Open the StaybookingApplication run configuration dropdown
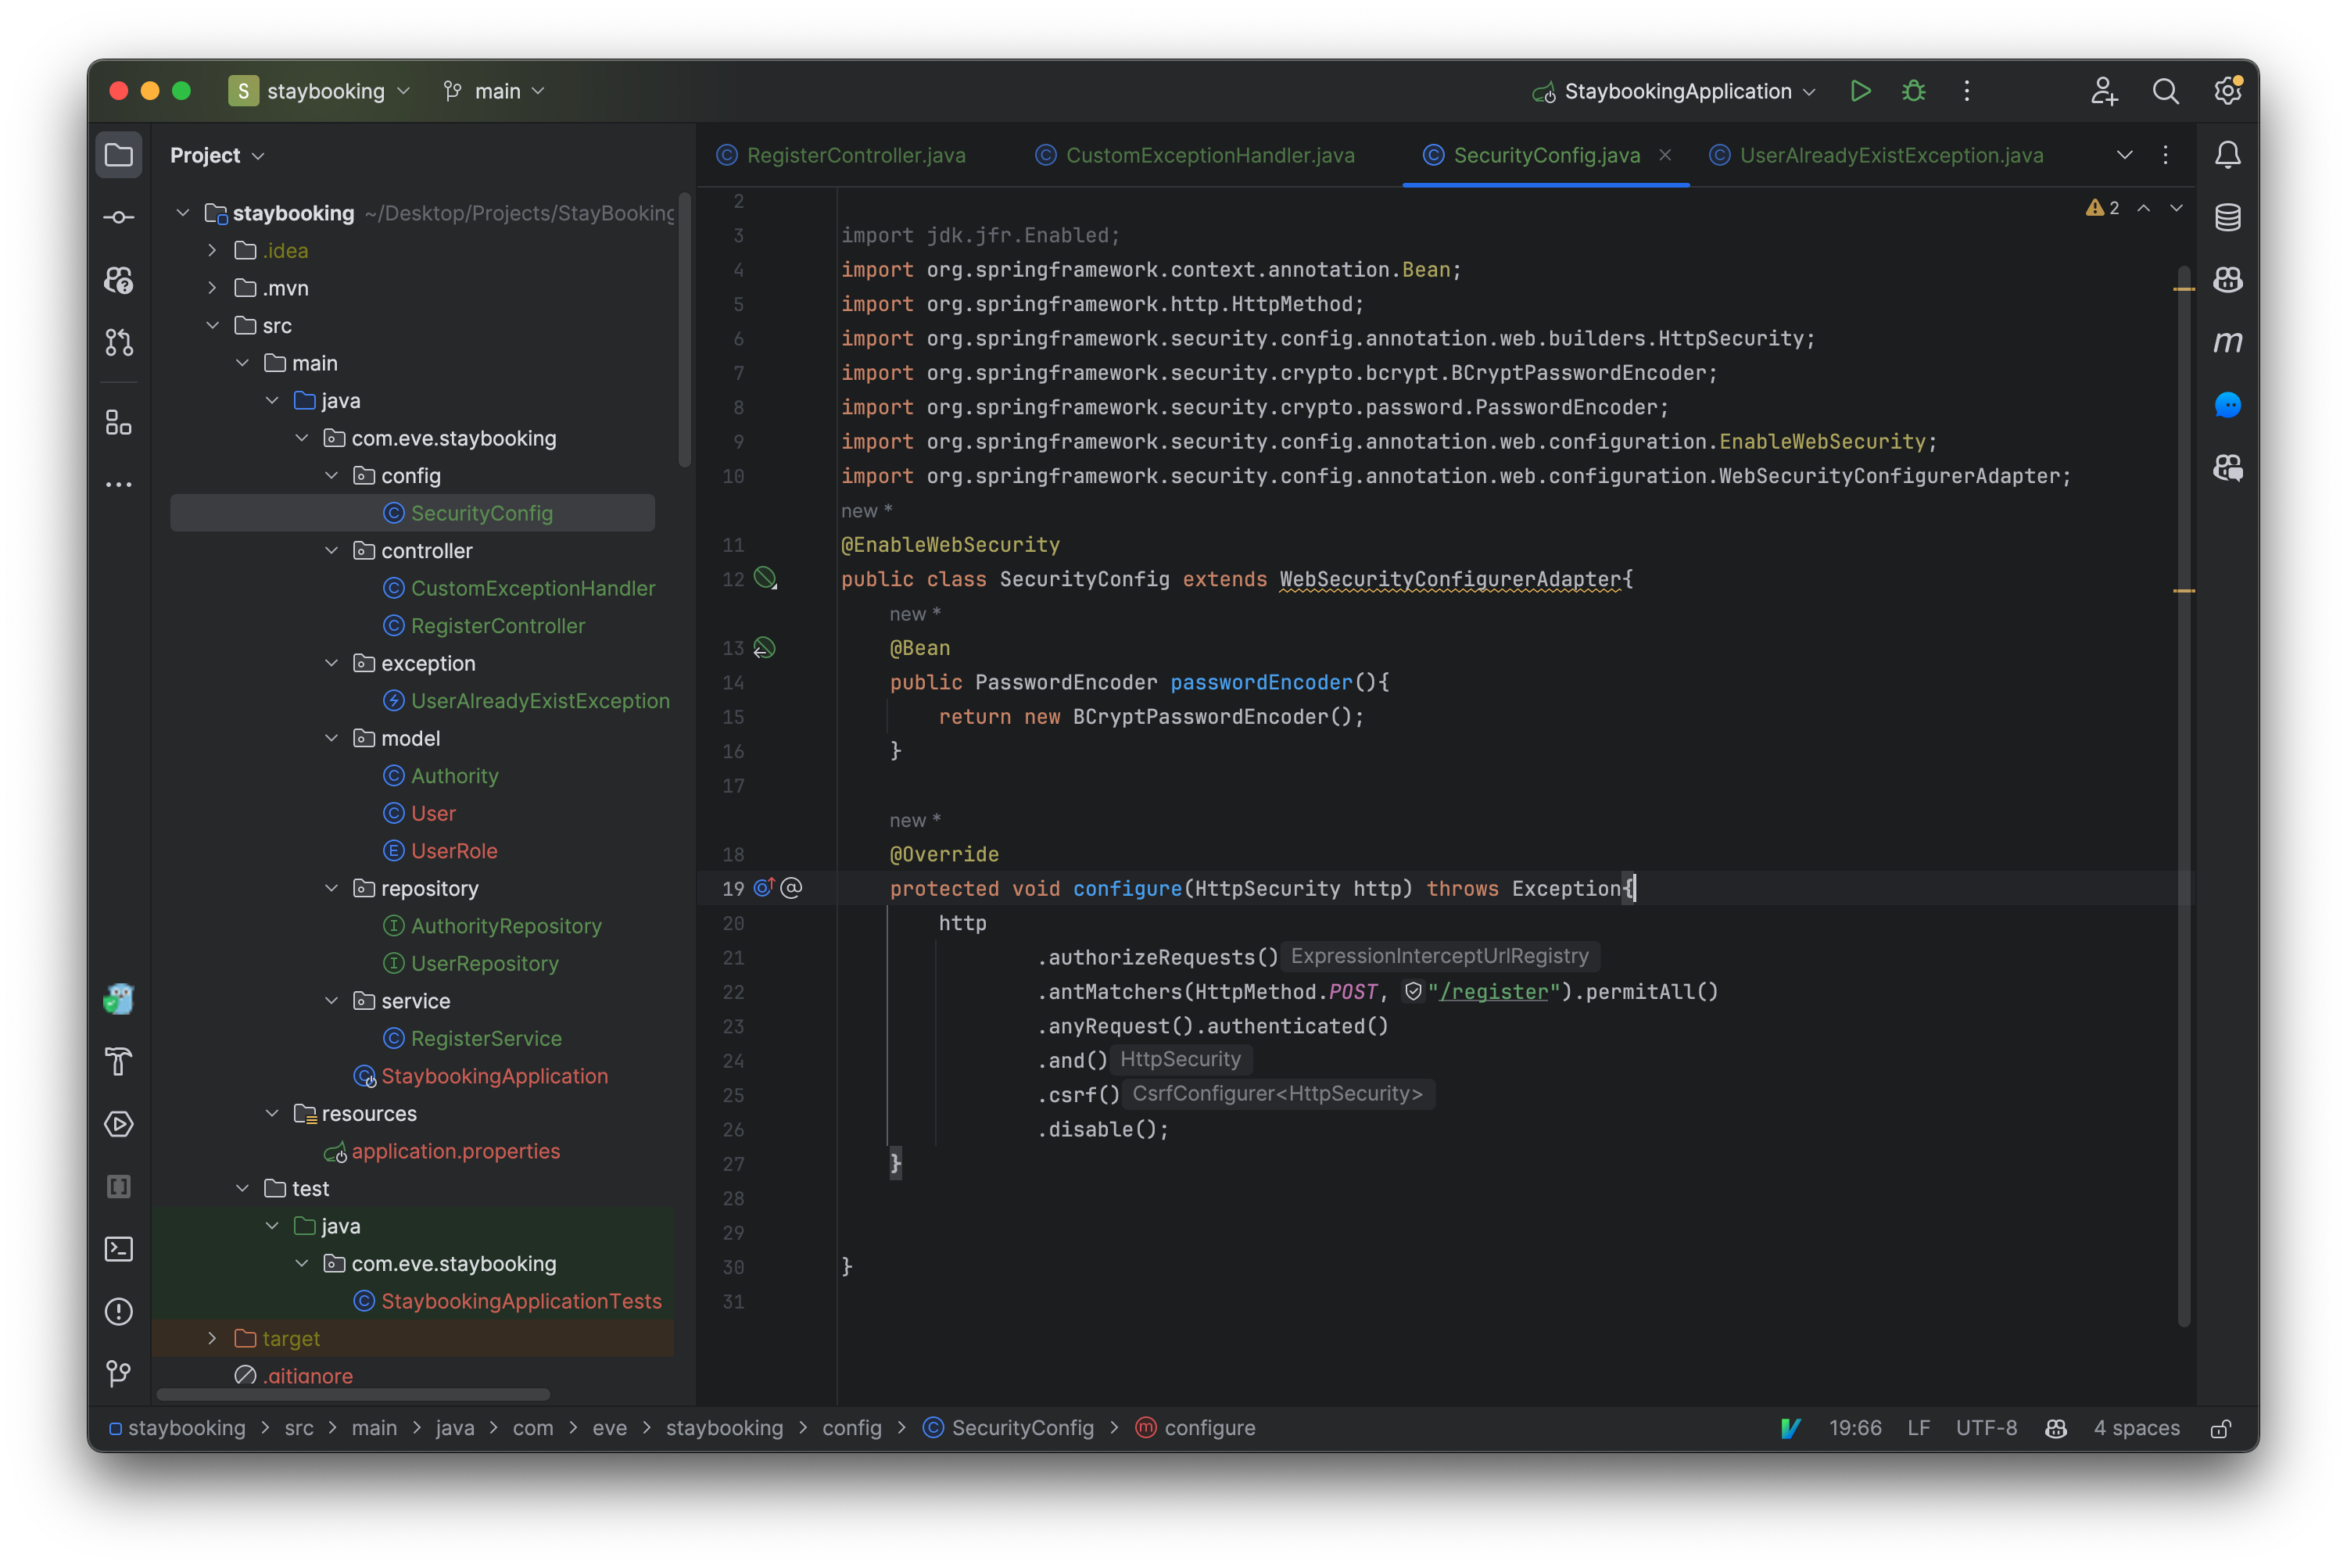The height and width of the screenshot is (1568, 2347). [1676, 91]
